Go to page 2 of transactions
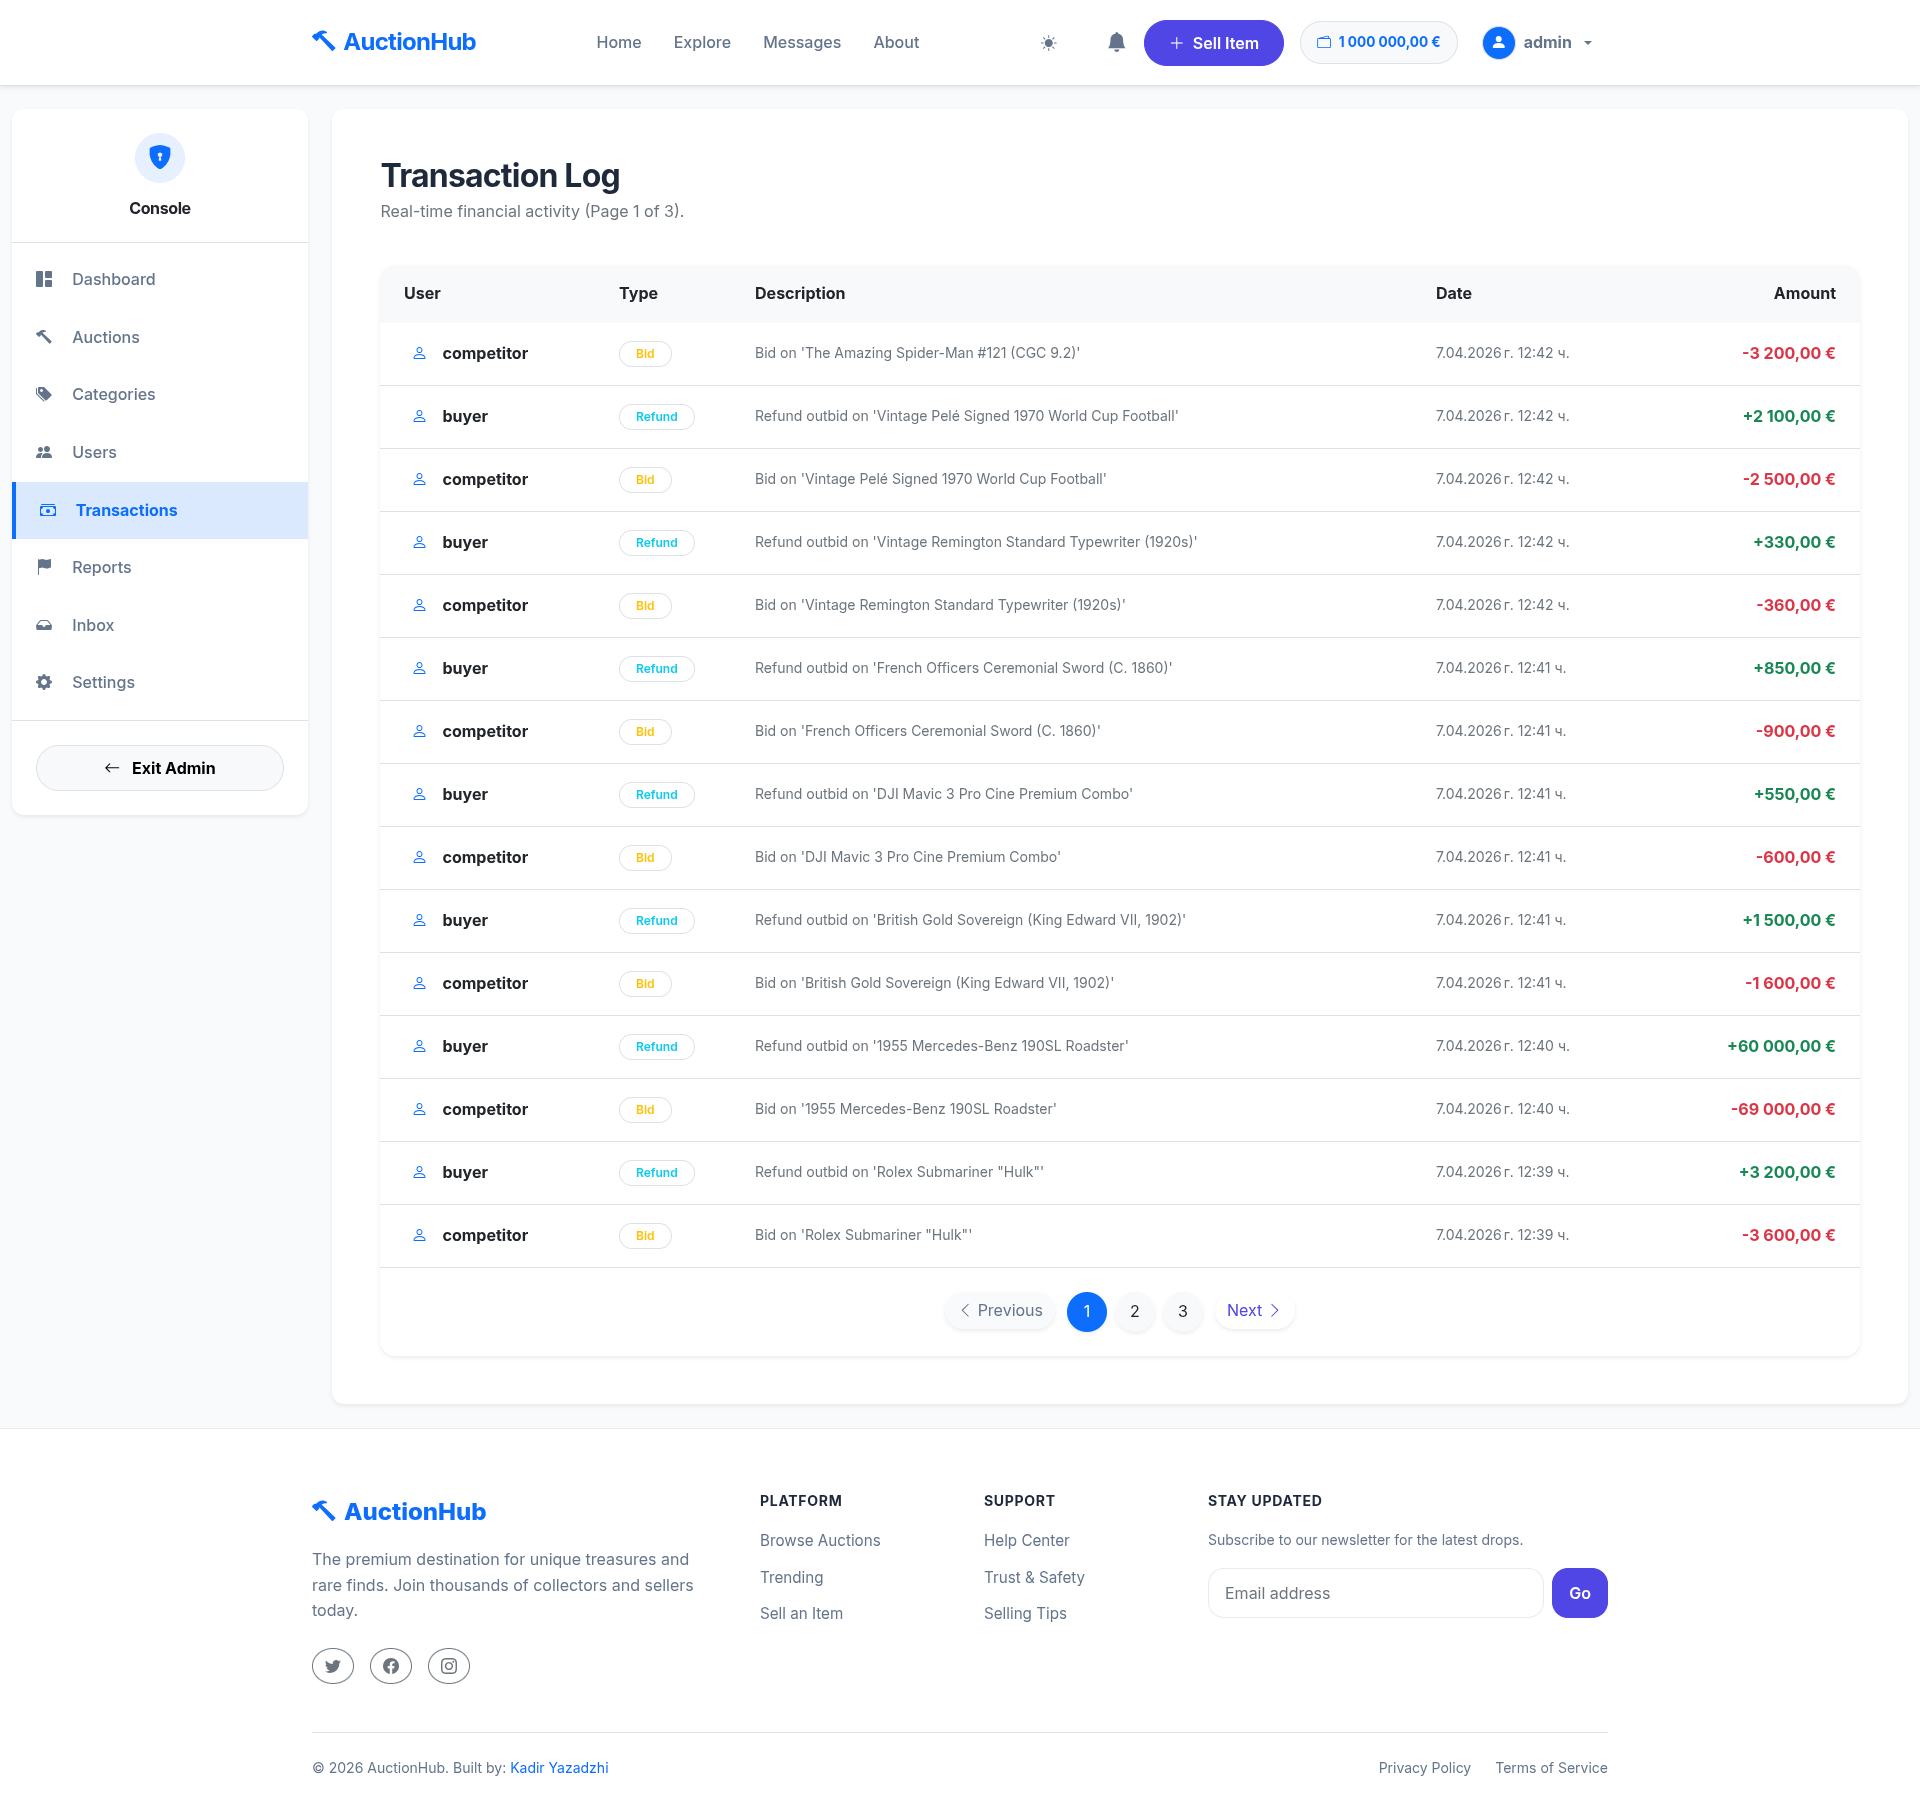The width and height of the screenshot is (1920, 1811). click(x=1135, y=1311)
